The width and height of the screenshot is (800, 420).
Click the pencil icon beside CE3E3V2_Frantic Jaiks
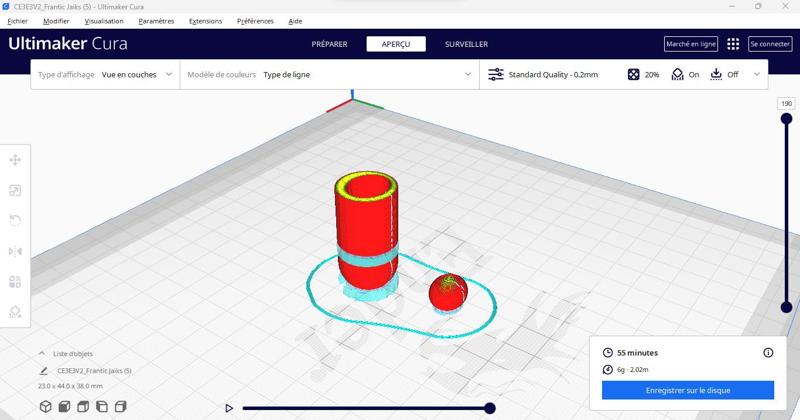click(x=44, y=371)
